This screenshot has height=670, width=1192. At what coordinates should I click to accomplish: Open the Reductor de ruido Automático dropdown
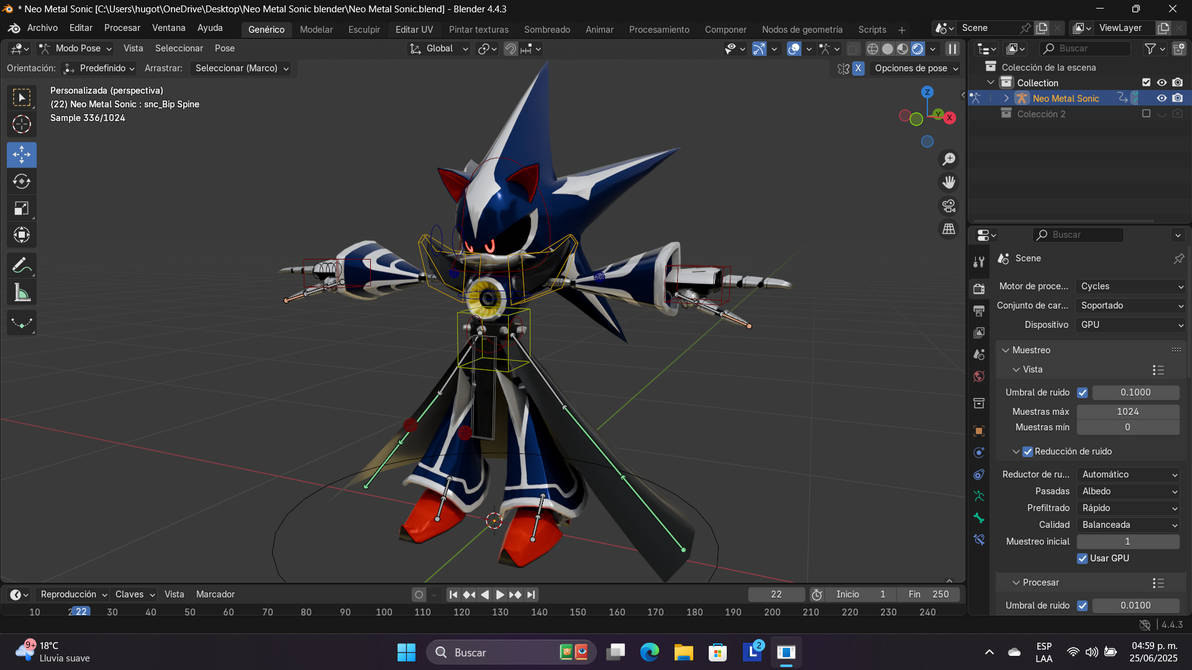(1129, 475)
